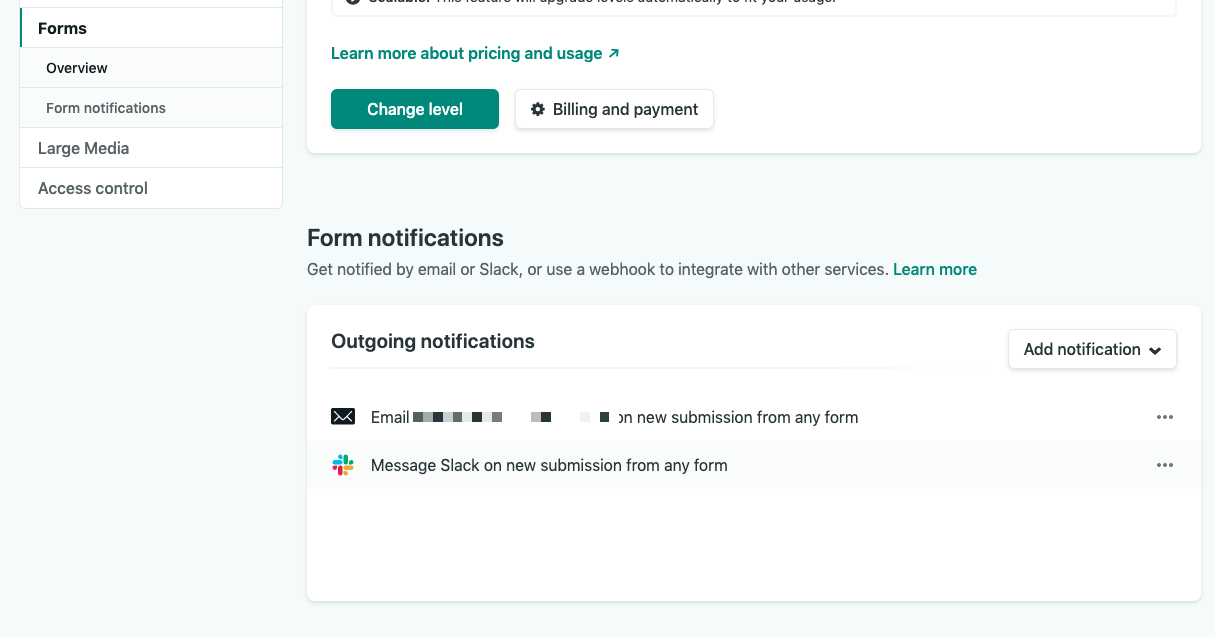Open options menu for the email notification

(x=1164, y=417)
